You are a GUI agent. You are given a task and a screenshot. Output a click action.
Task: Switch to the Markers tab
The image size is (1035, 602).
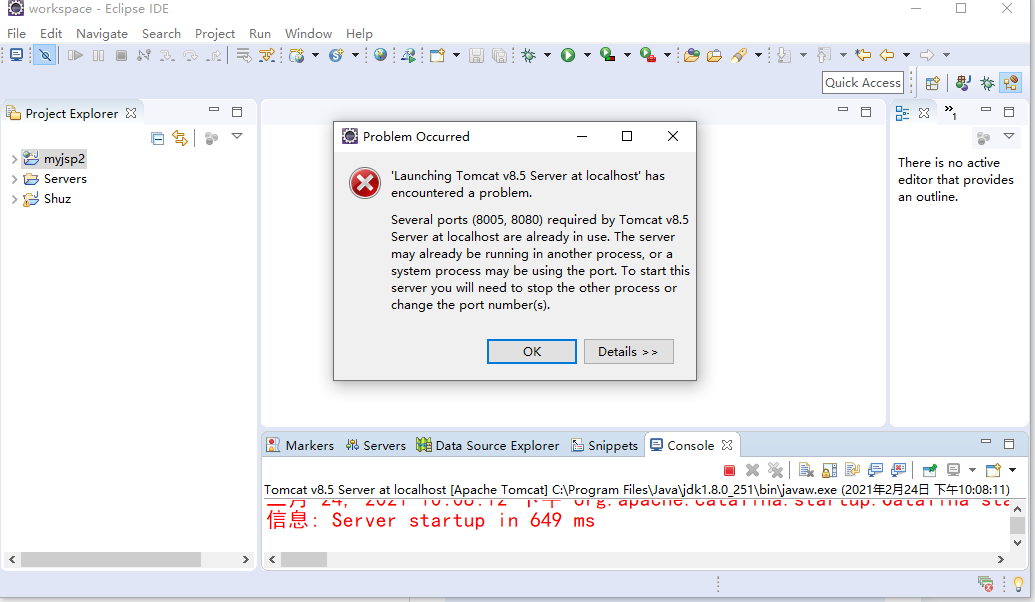pos(300,446)
